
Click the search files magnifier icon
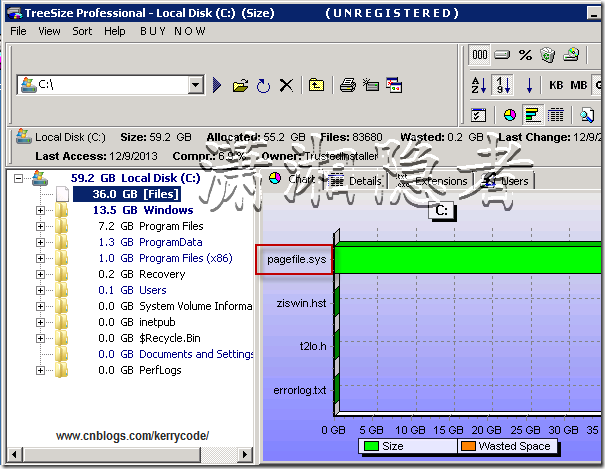coord(587,115)
